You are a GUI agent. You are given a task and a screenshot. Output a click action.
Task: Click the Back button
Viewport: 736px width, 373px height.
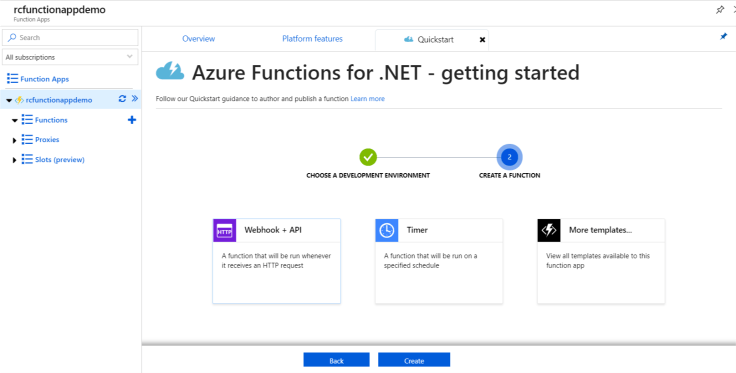coord(337,360)
